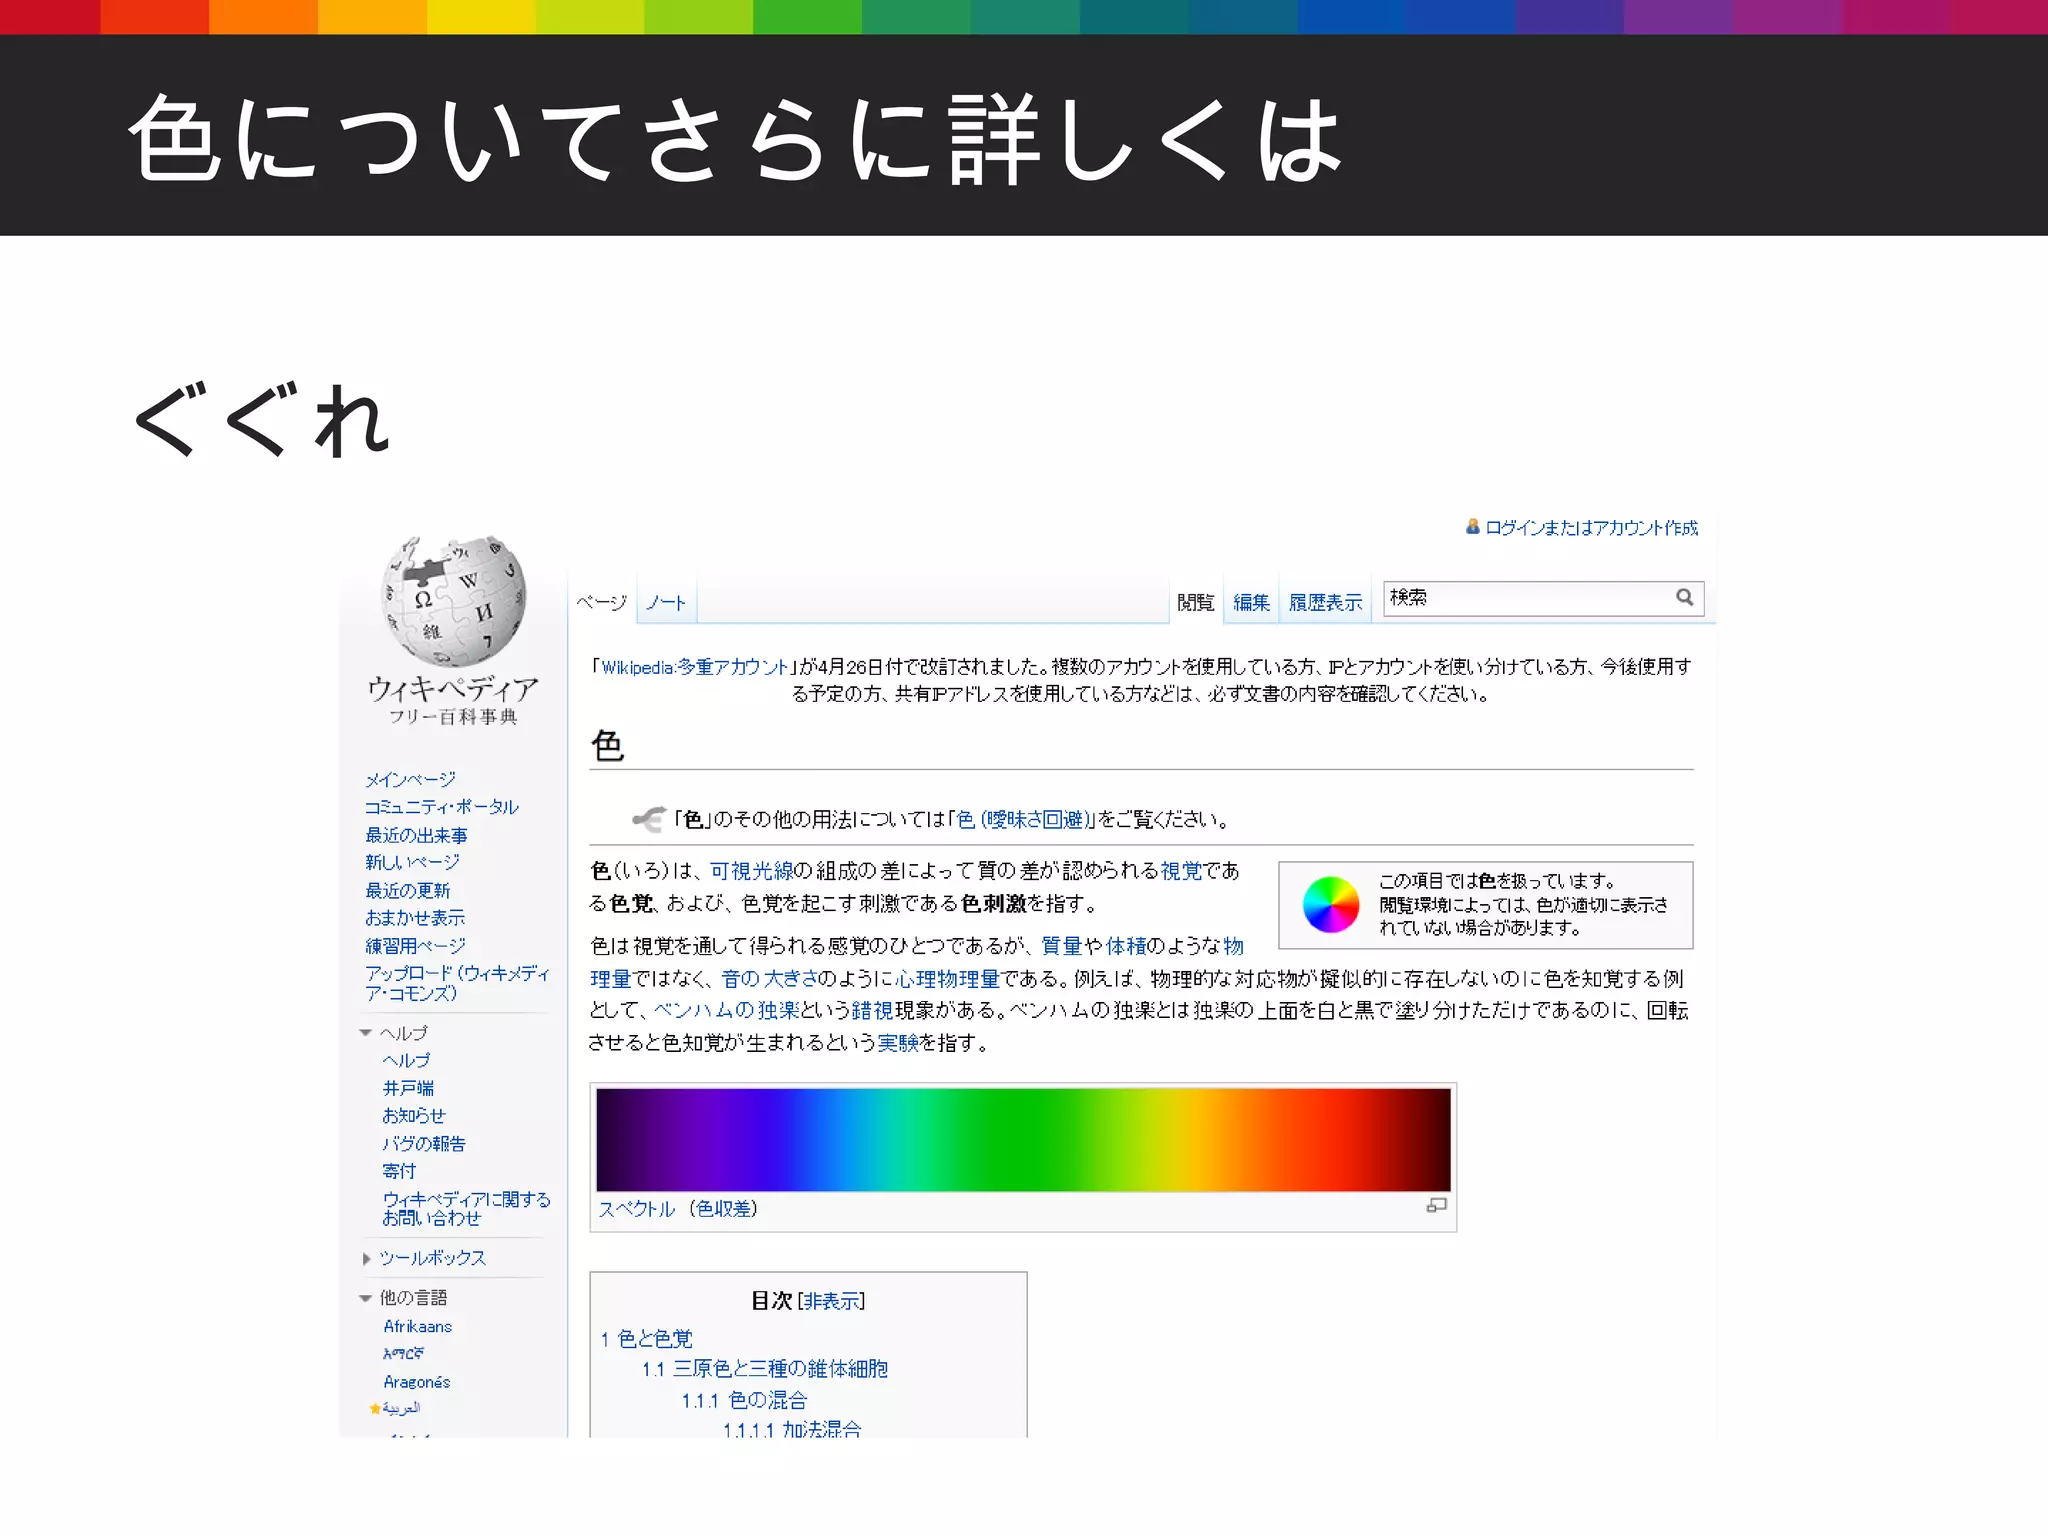The width and height of the screenshot is (2048, 1536).
Task: Click the login user icon
Action: [1472, 526]
